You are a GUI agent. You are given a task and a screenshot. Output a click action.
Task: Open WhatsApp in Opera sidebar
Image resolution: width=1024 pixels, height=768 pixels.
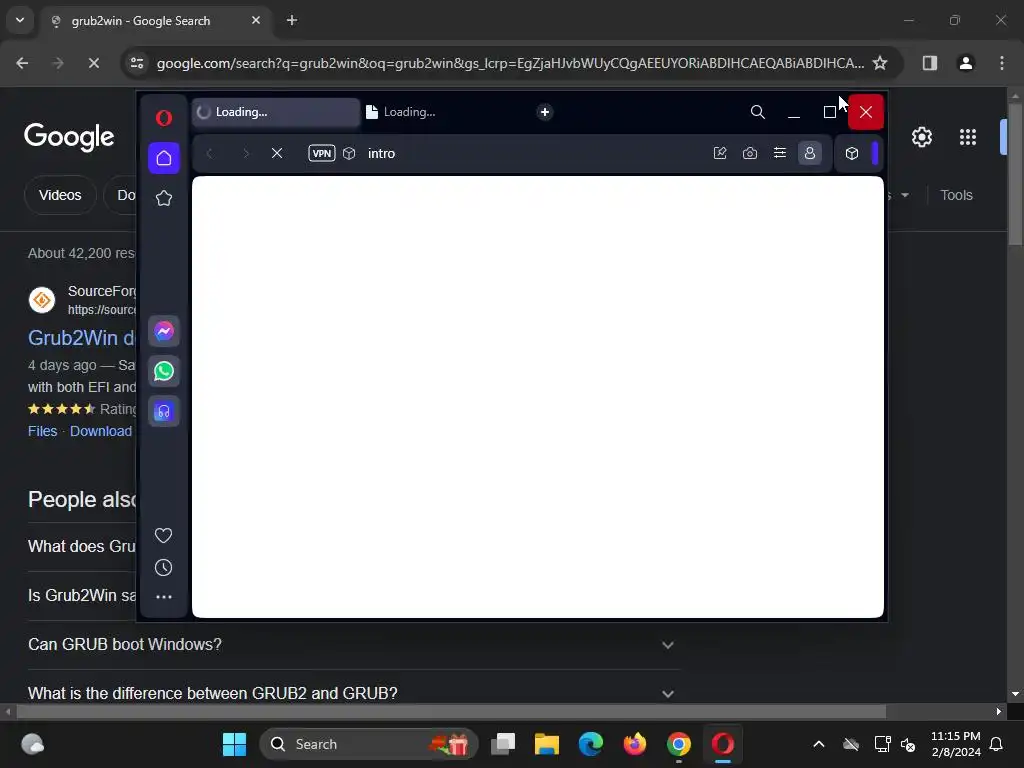pyautogui.click(x=163, y=371)
